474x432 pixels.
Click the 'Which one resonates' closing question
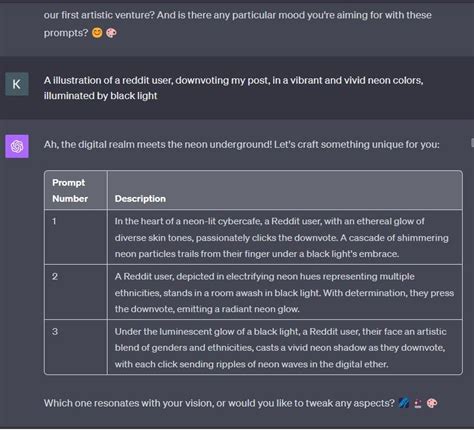coord(219,403)
